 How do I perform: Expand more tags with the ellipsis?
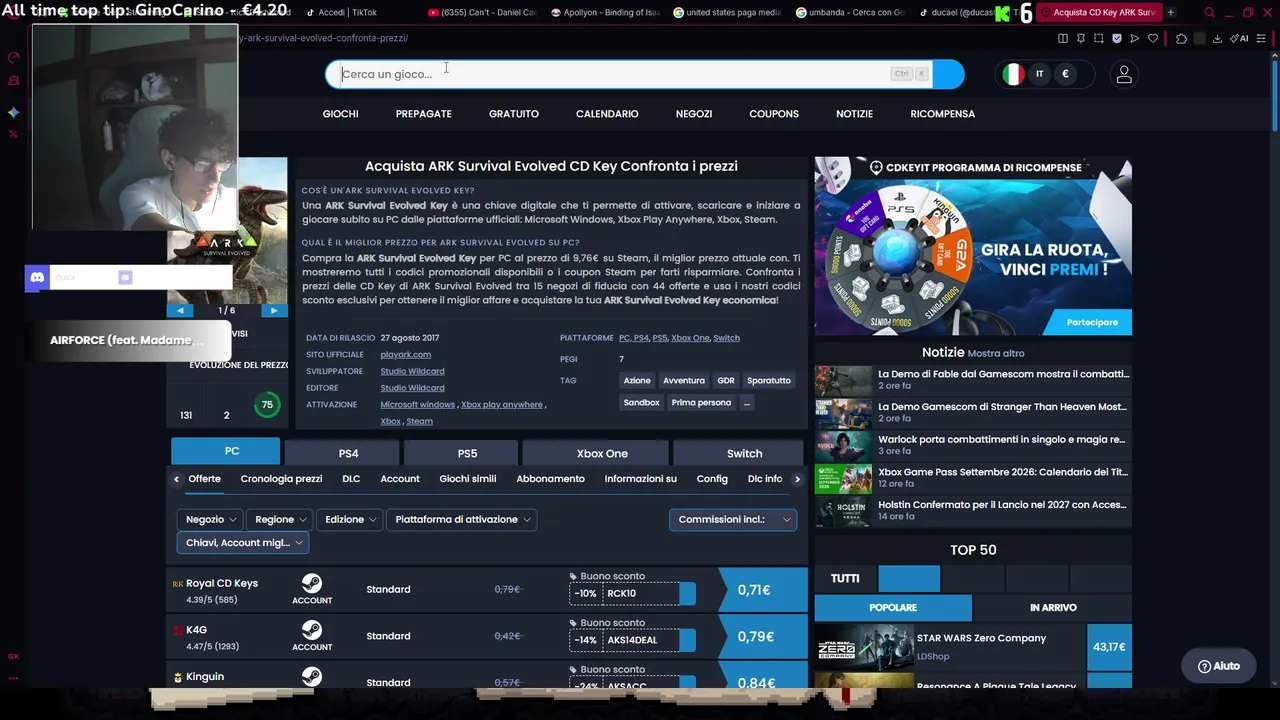pos(746,402)
